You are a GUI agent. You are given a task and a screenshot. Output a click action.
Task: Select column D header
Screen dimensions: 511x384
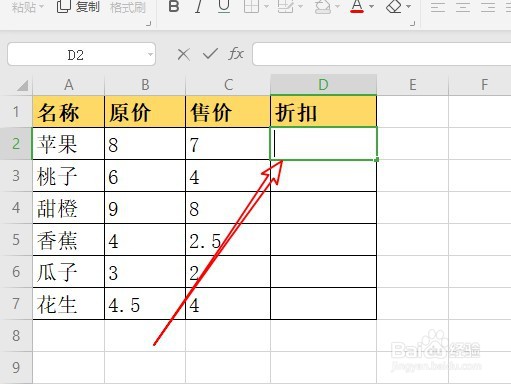pos(323,85)
